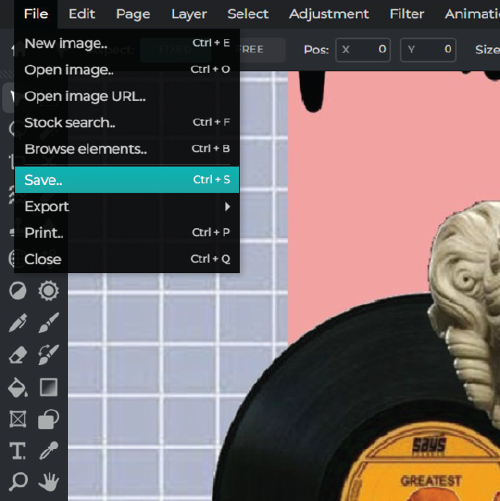Image resolution: width=500 pixels, height=501 pixels.
Task: Select the Gradient tool
Action: (x=49, y=387)
